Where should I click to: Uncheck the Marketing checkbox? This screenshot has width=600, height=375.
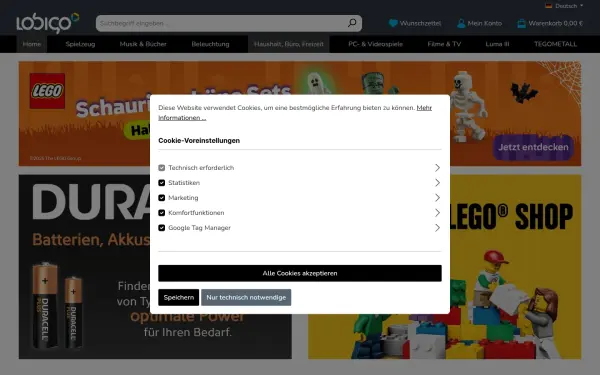coord(161,198)
